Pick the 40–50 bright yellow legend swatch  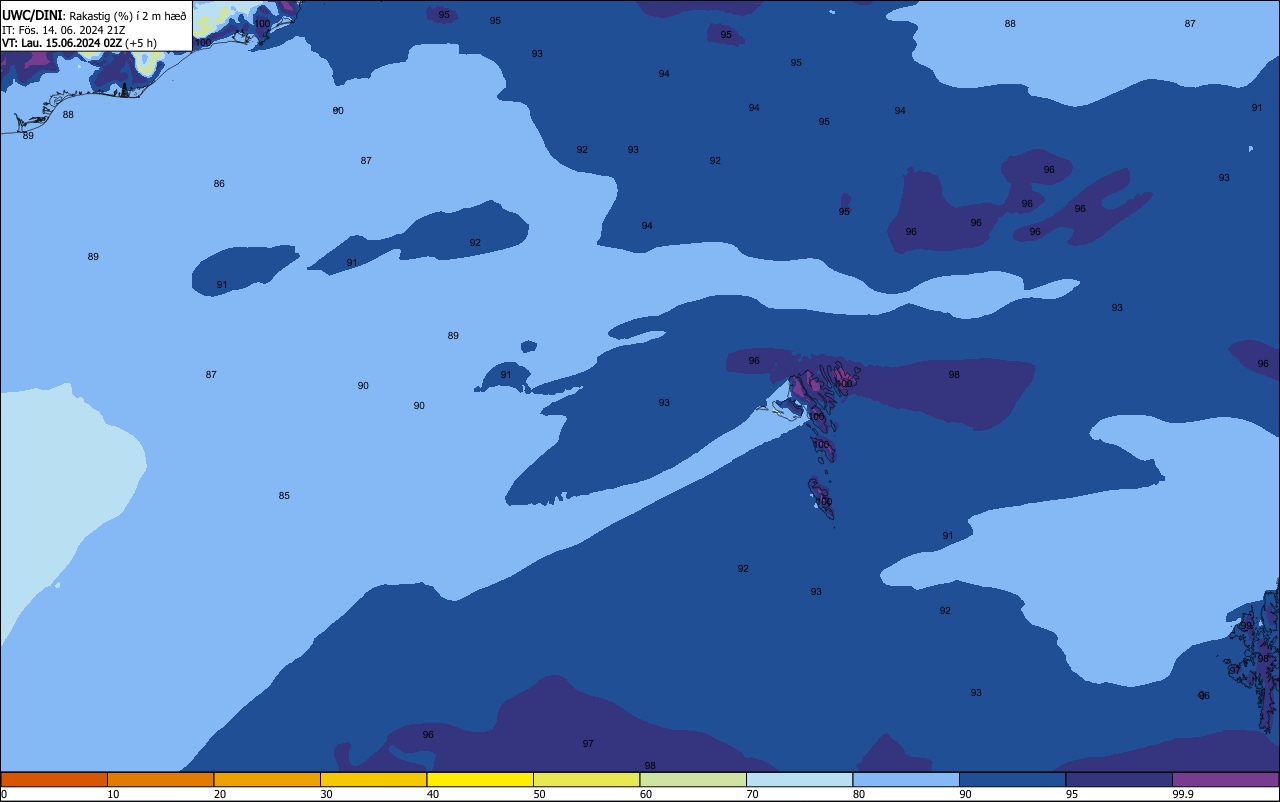point(480,779)
